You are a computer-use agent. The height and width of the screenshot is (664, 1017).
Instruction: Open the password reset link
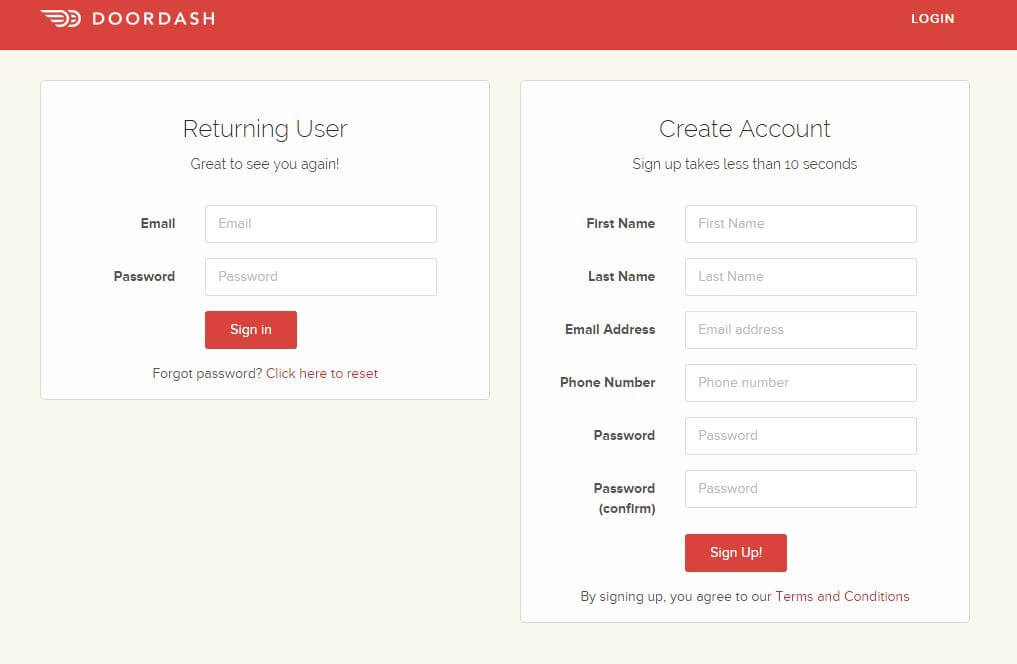(322, 373)
